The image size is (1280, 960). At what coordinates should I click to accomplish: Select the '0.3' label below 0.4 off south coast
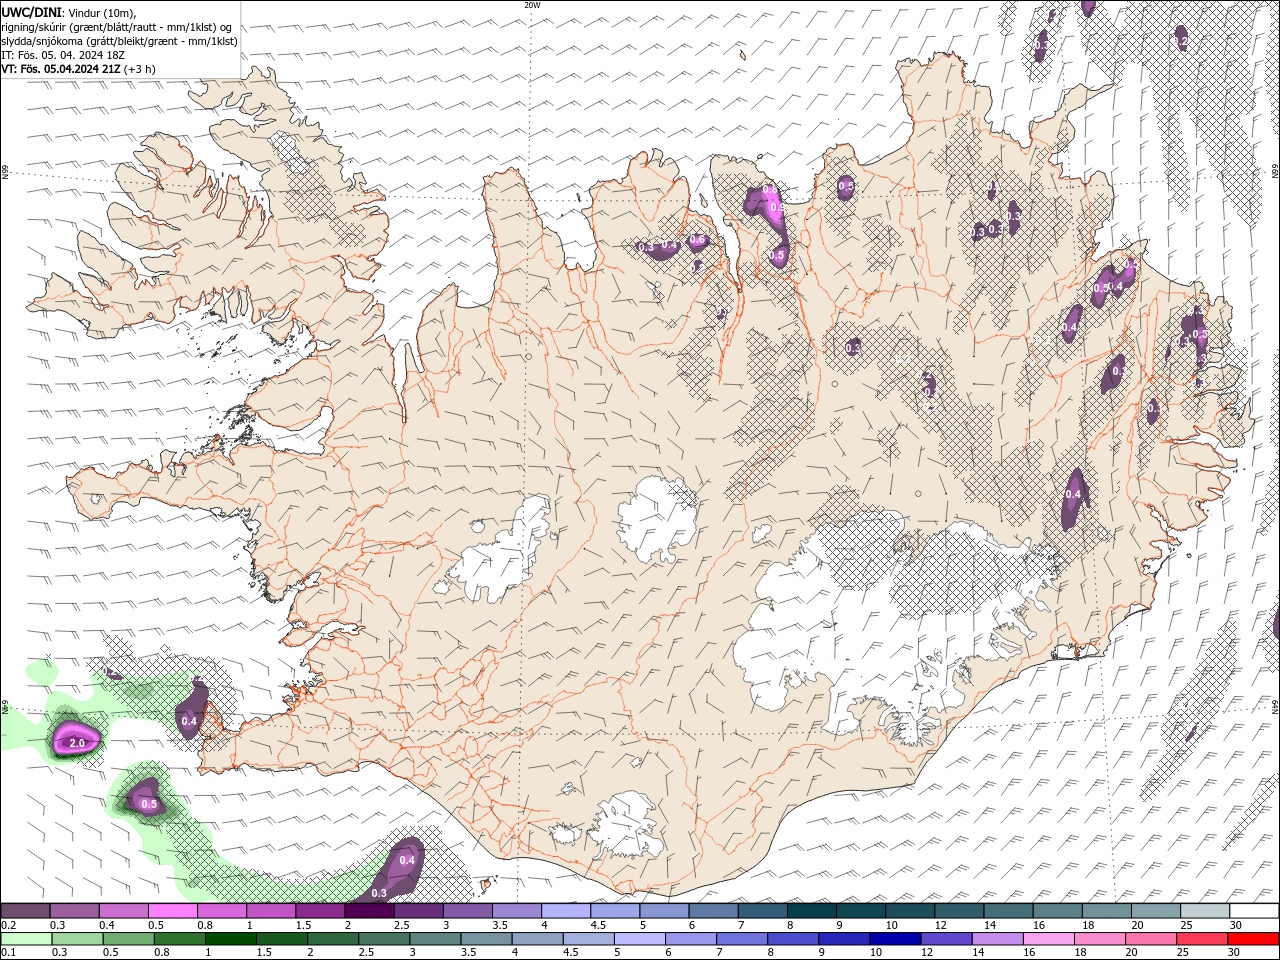click(x=379, y=893)
